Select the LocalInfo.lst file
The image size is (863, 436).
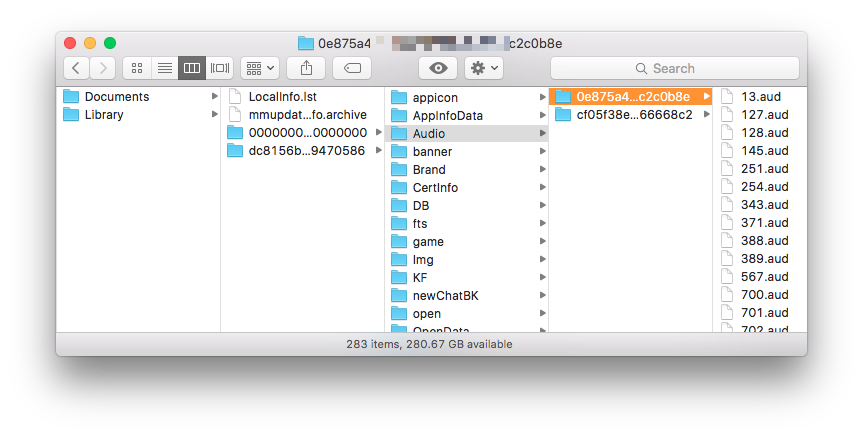point(282,97)
